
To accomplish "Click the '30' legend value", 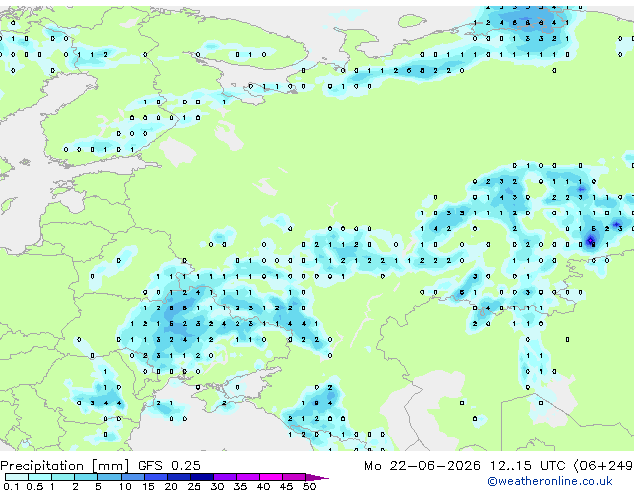I will [x=217, y=486].
